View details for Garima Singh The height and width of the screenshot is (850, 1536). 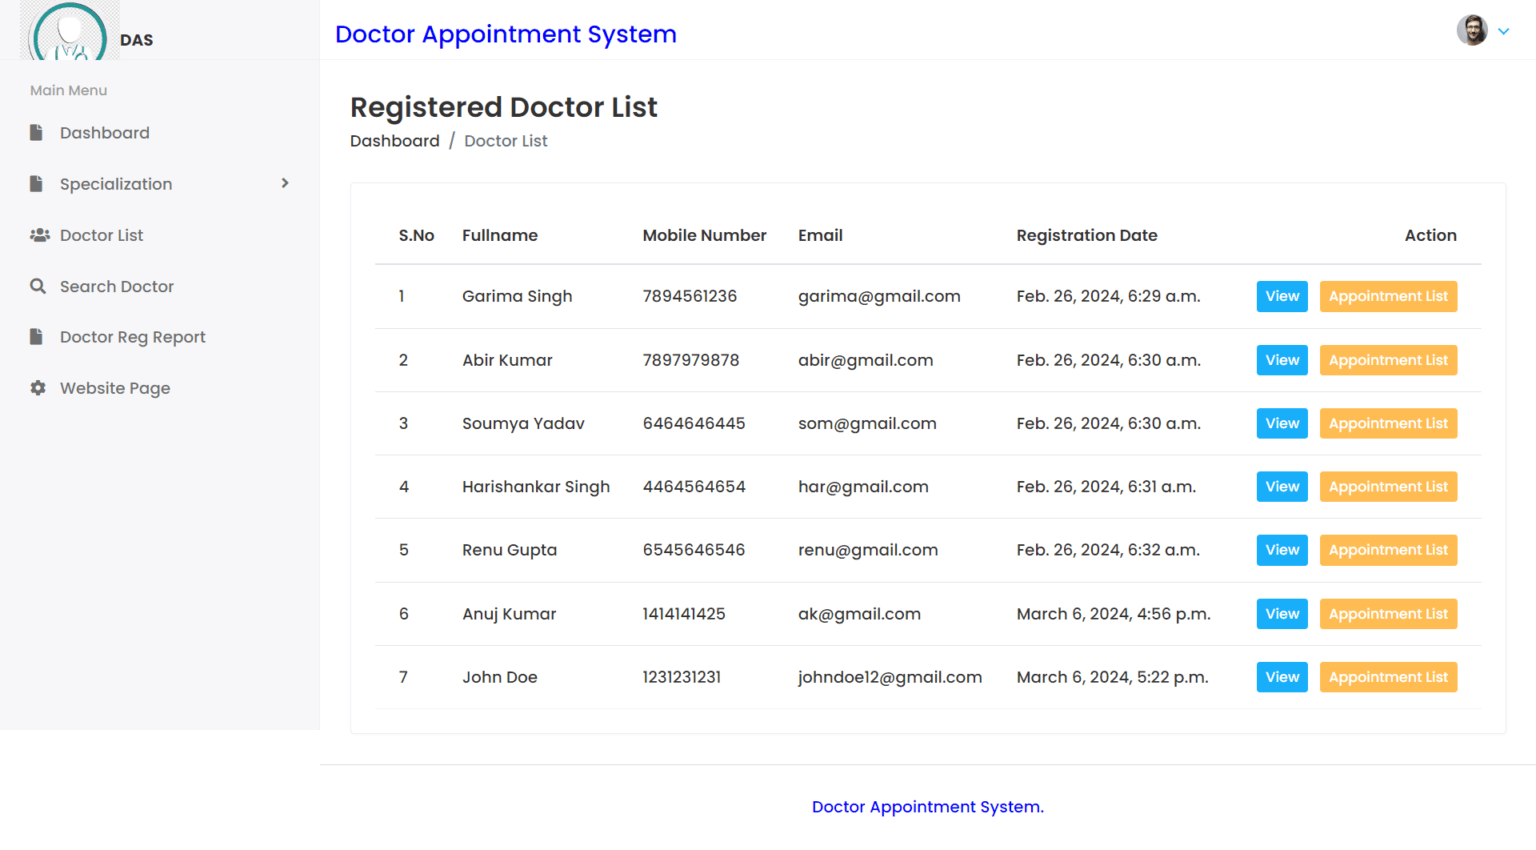[x=1281, y=296]
